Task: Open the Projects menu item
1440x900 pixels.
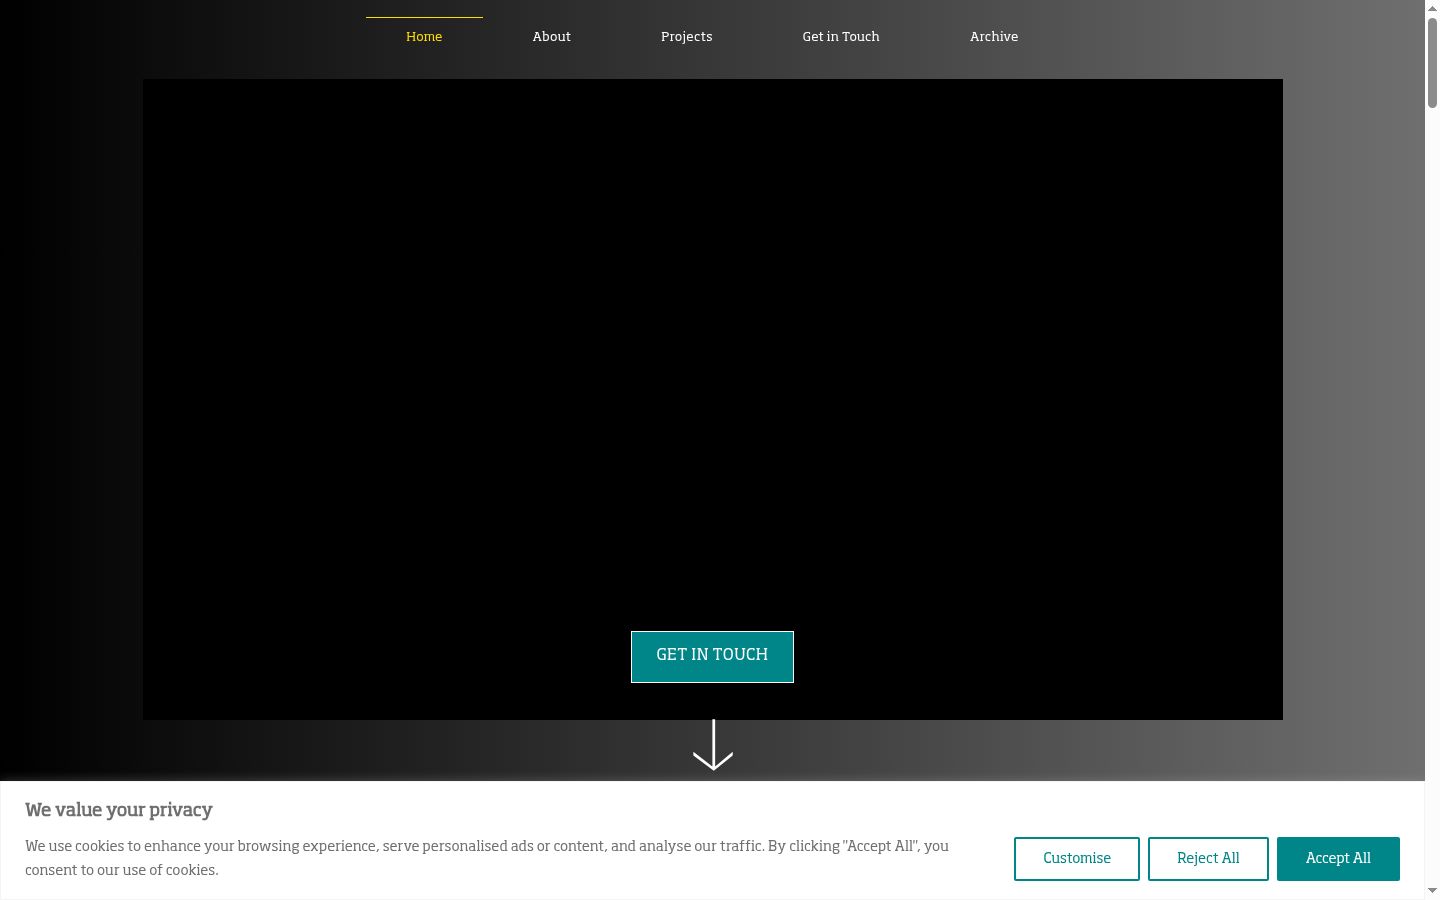Action: pyautogui.click(x=686, y=36)
